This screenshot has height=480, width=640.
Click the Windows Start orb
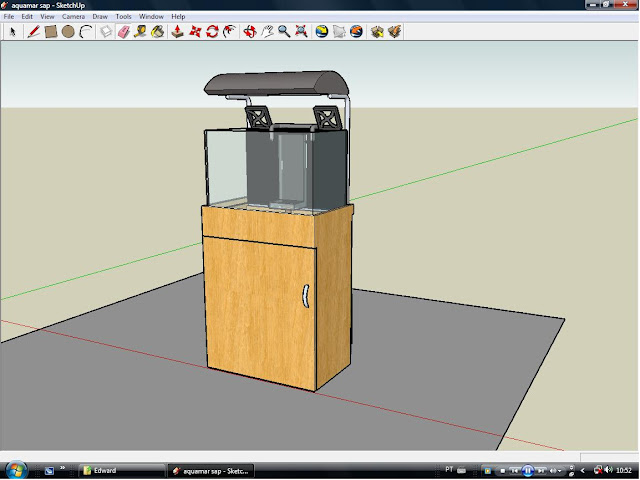16,470
